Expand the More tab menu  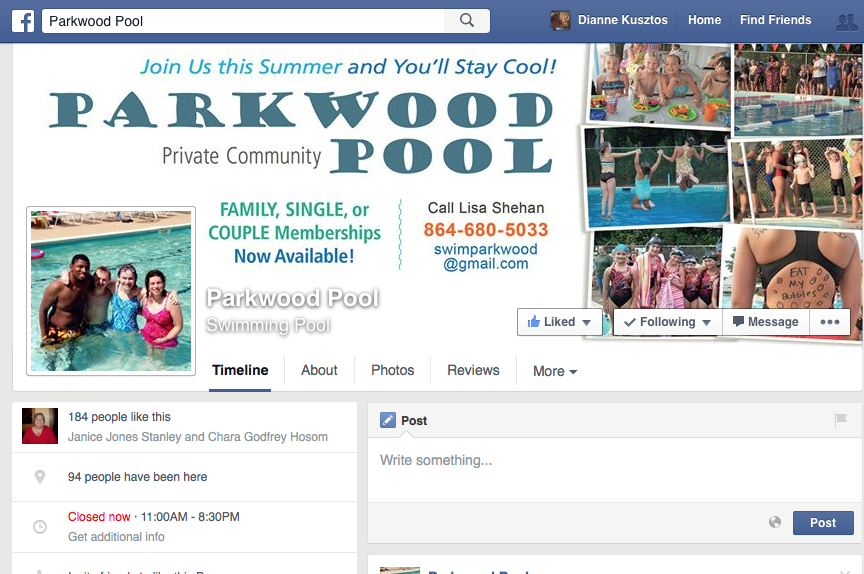(x=554, y=371)
